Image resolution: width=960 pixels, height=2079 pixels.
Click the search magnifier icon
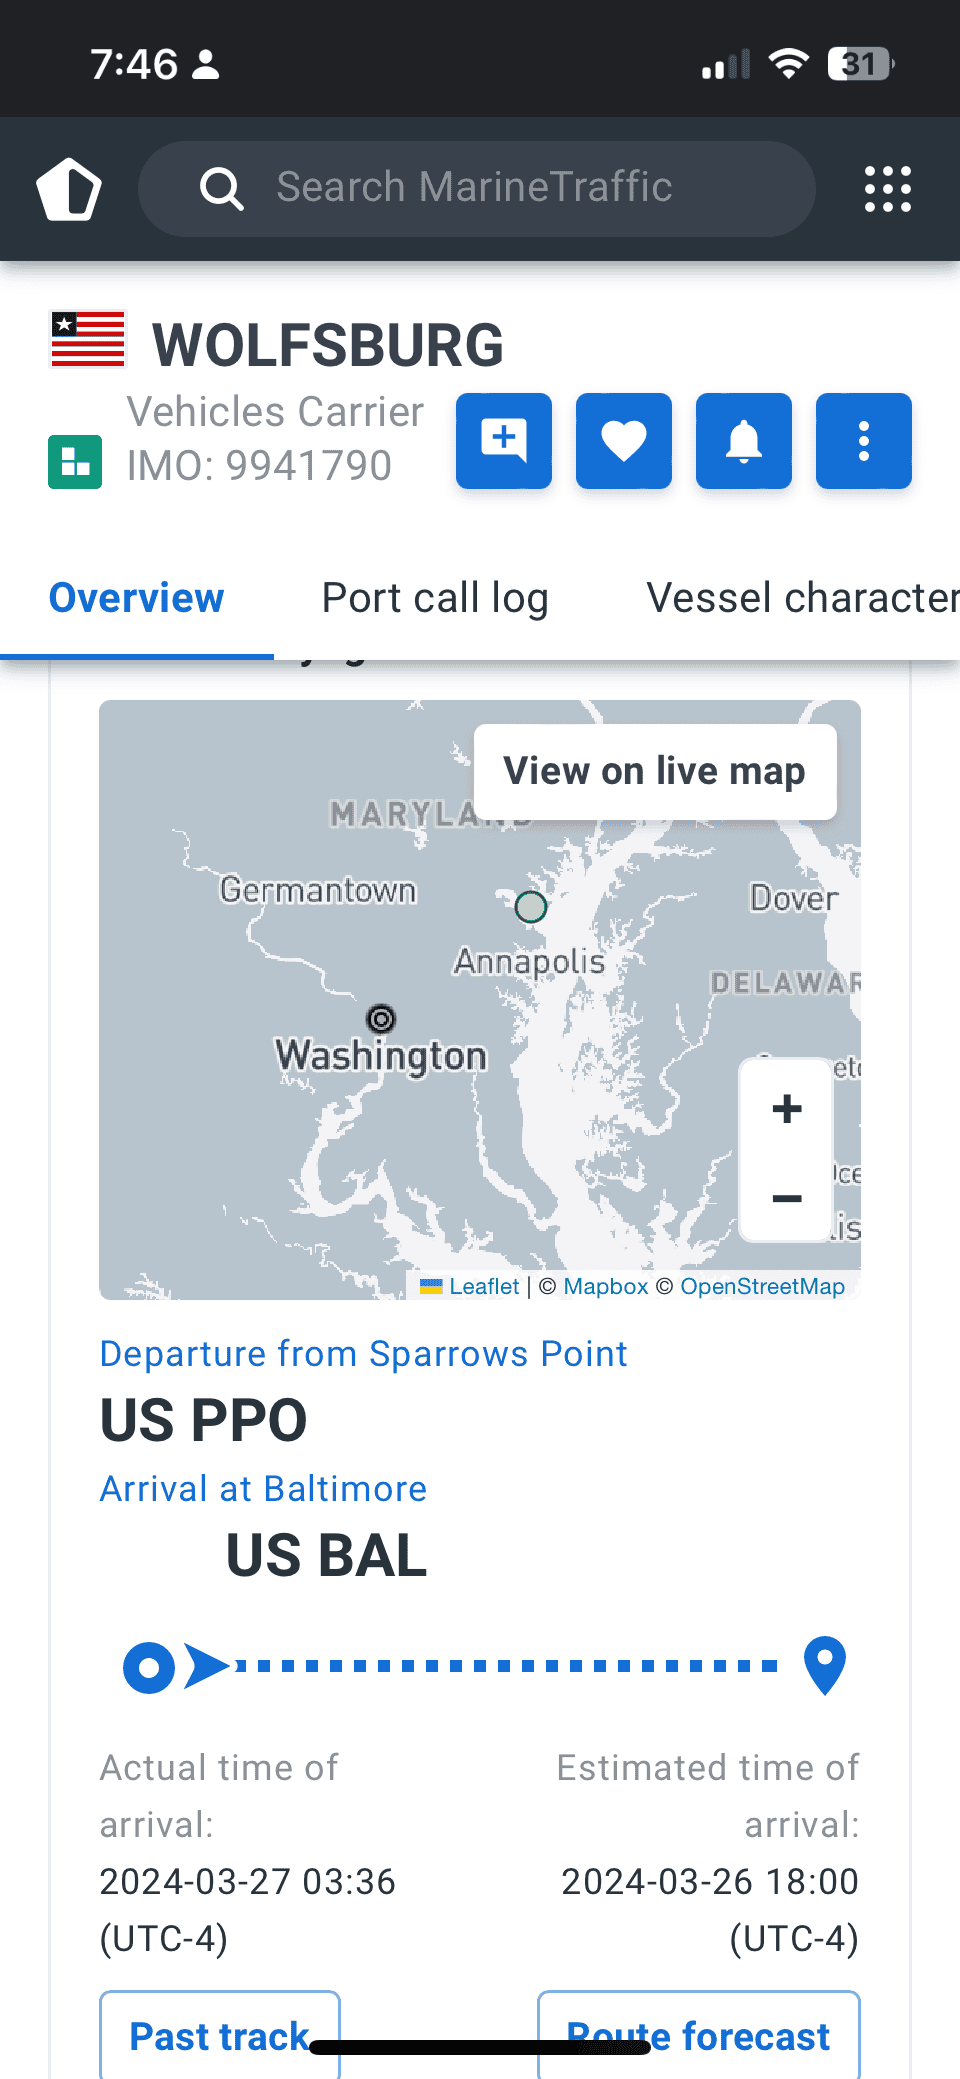222,188
